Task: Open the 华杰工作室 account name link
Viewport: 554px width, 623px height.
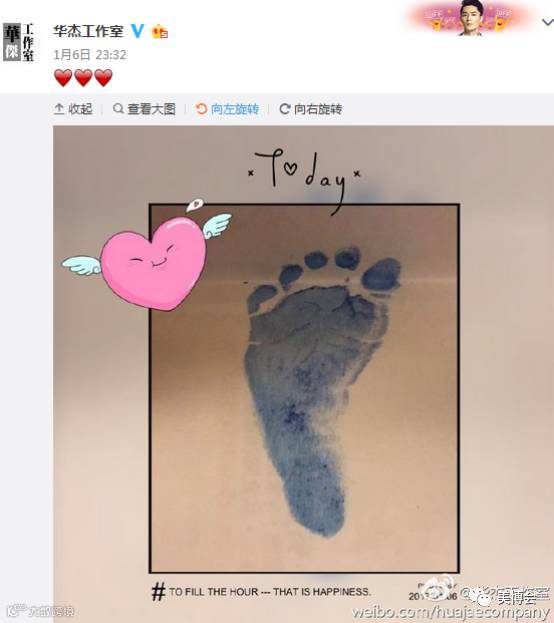Action: pyautogui.click(x=88, y=31)
